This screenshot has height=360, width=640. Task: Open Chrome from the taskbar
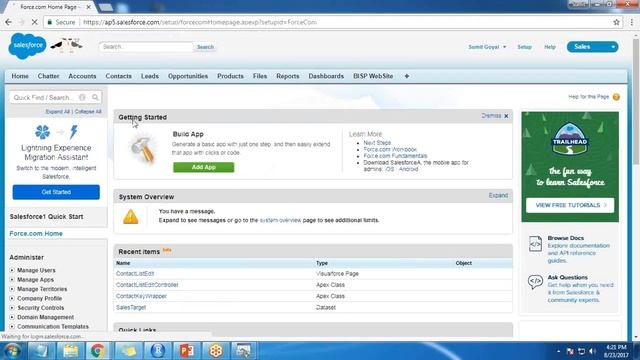[x=97, y=351]
